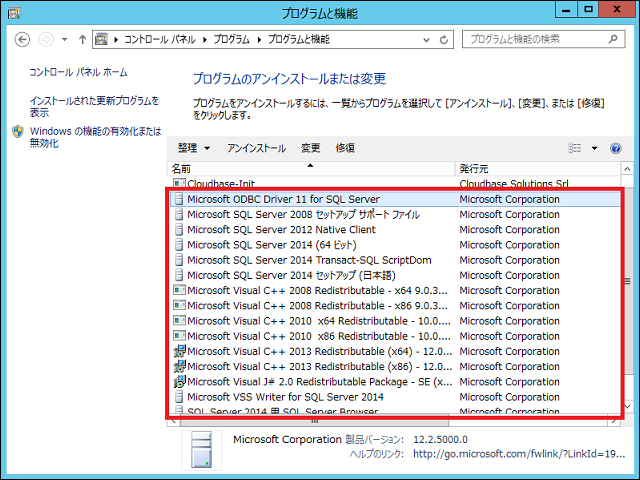
Task: Click the window system icon in title bar
Action: tap(13, 13)
